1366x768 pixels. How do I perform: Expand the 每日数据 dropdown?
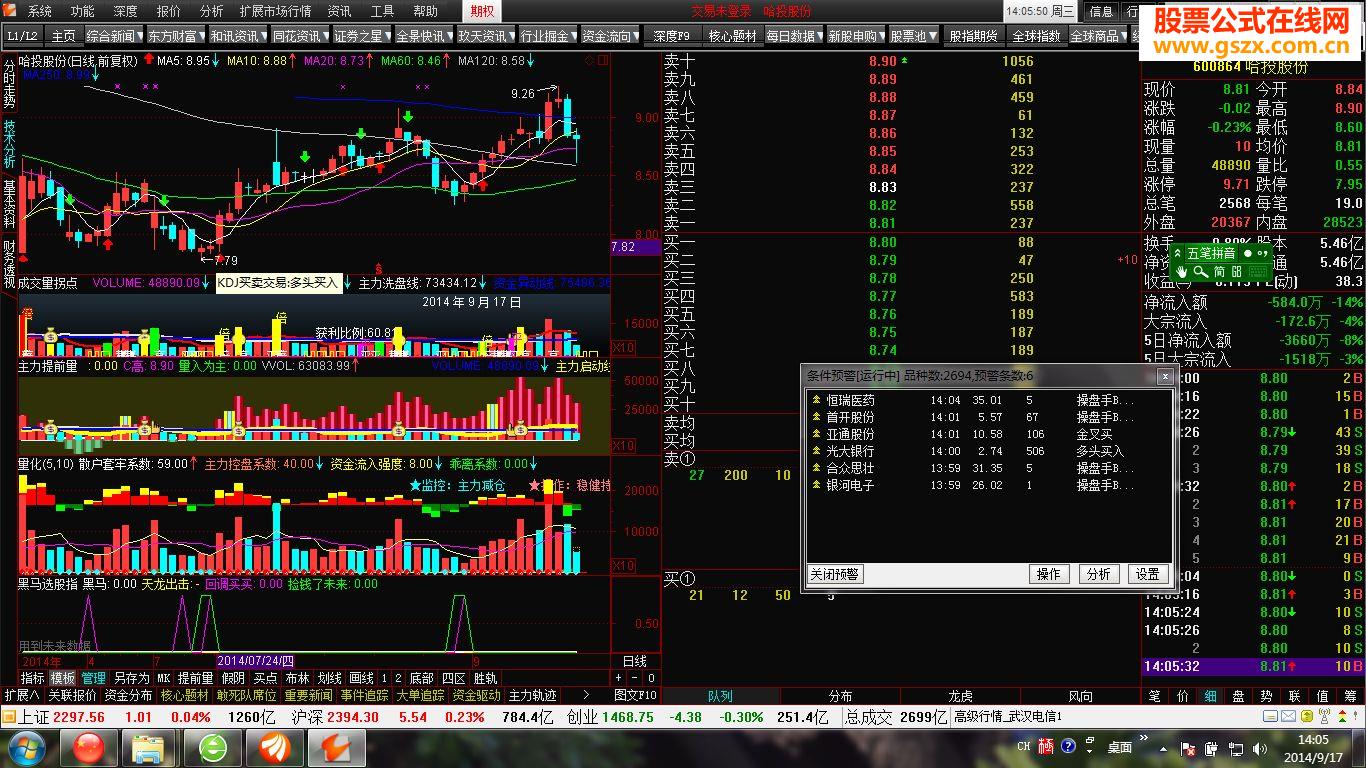click(792, 36)
